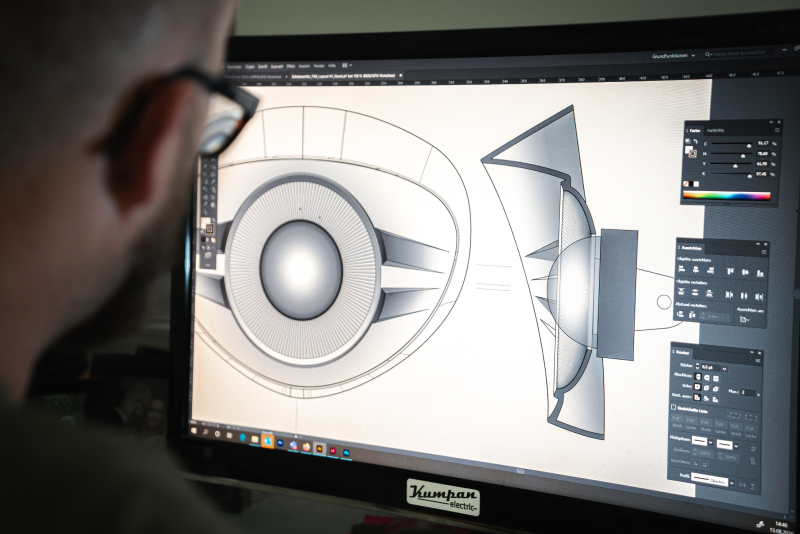800x534 pixels.
Task: Open the Ausrichten panel options menu
Action: [x=764, y=252]
